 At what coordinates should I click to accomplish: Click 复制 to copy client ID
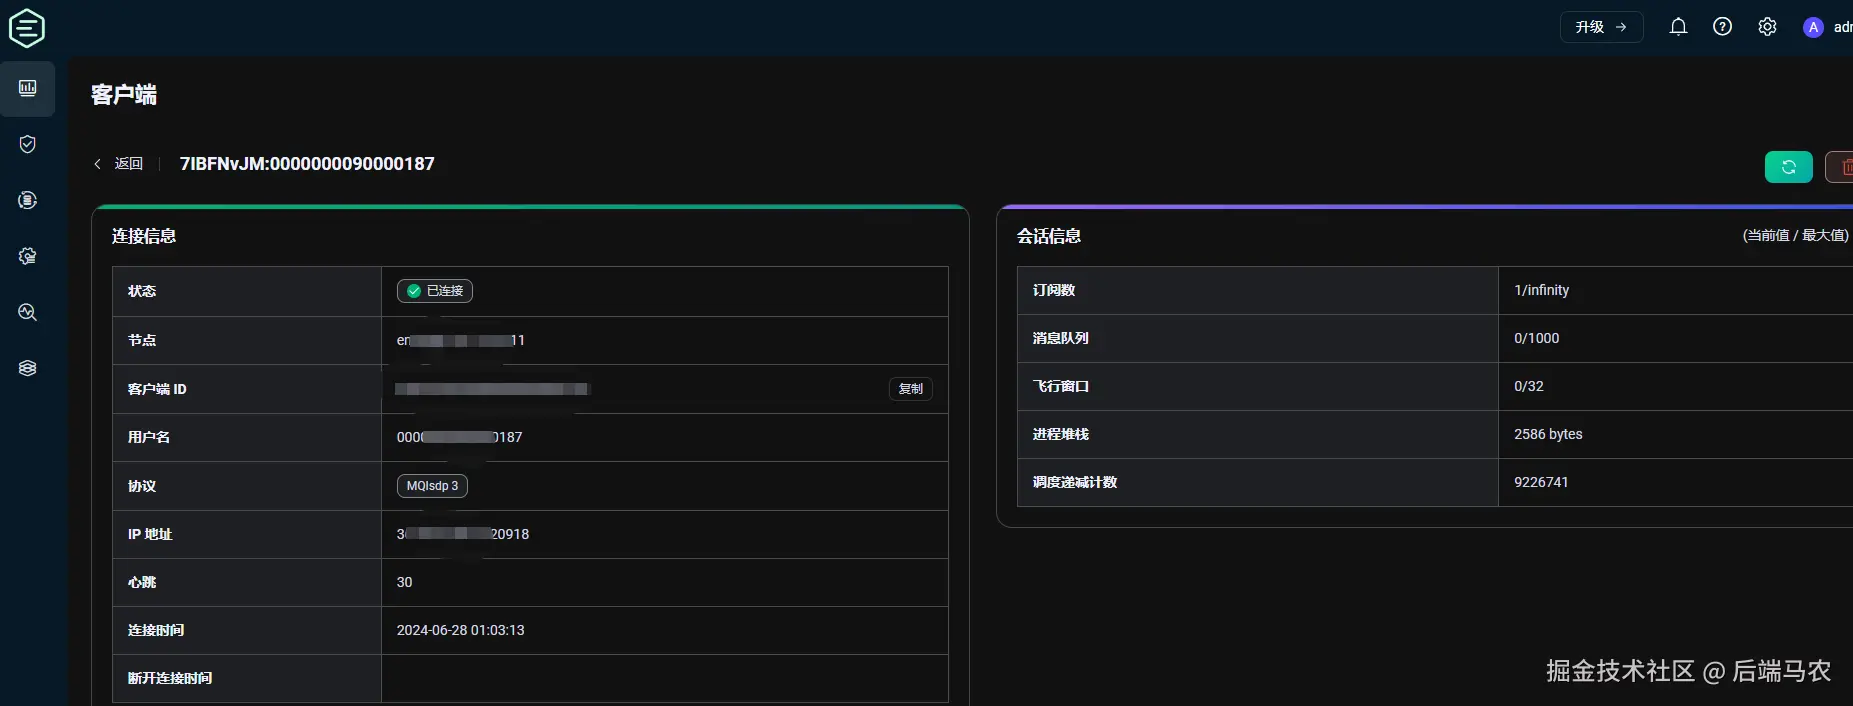click(x=911, y=388)
